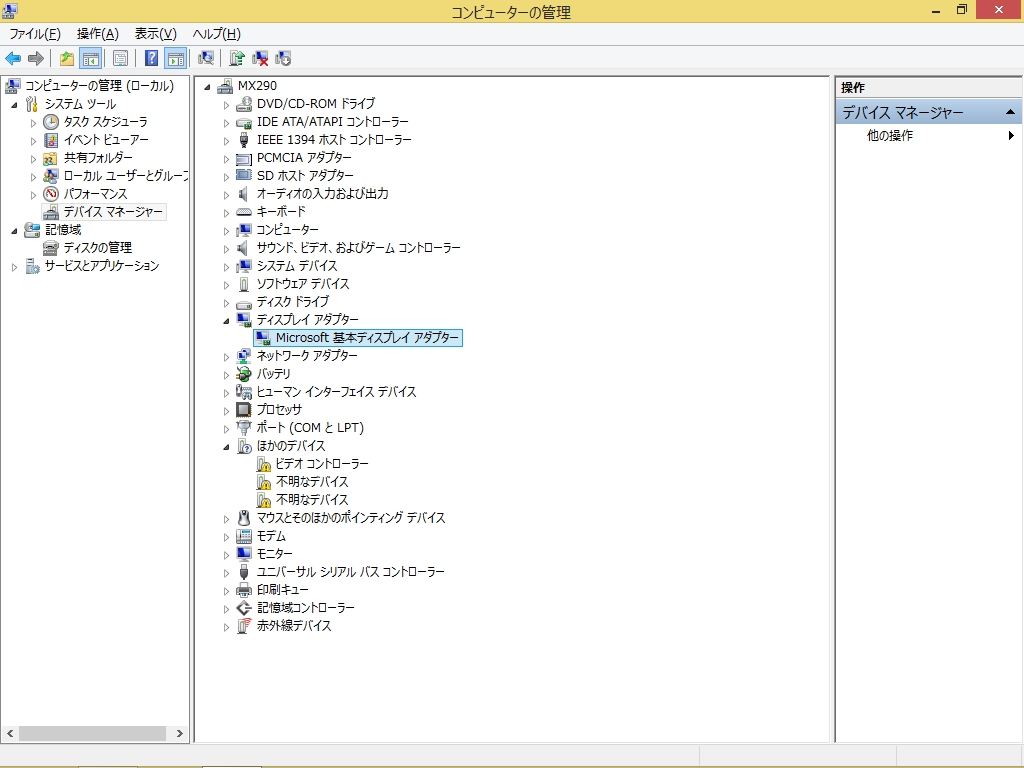The height and width of the screenshot is (768, 1024).
Task: Click the イベント ビューアー icon
Action: click(51, 140)
